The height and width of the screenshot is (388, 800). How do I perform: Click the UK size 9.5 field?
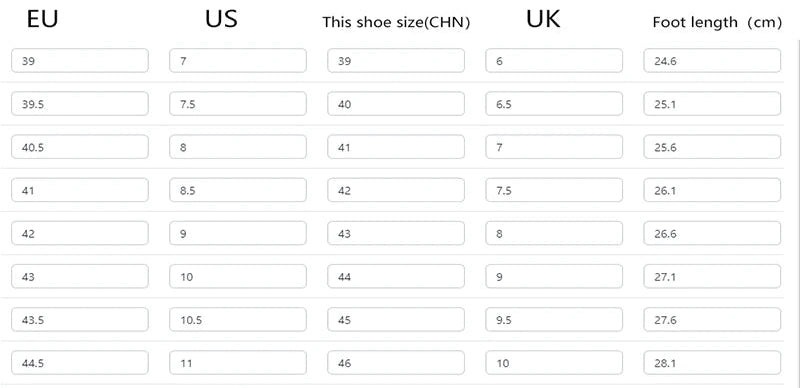point(554,320)
